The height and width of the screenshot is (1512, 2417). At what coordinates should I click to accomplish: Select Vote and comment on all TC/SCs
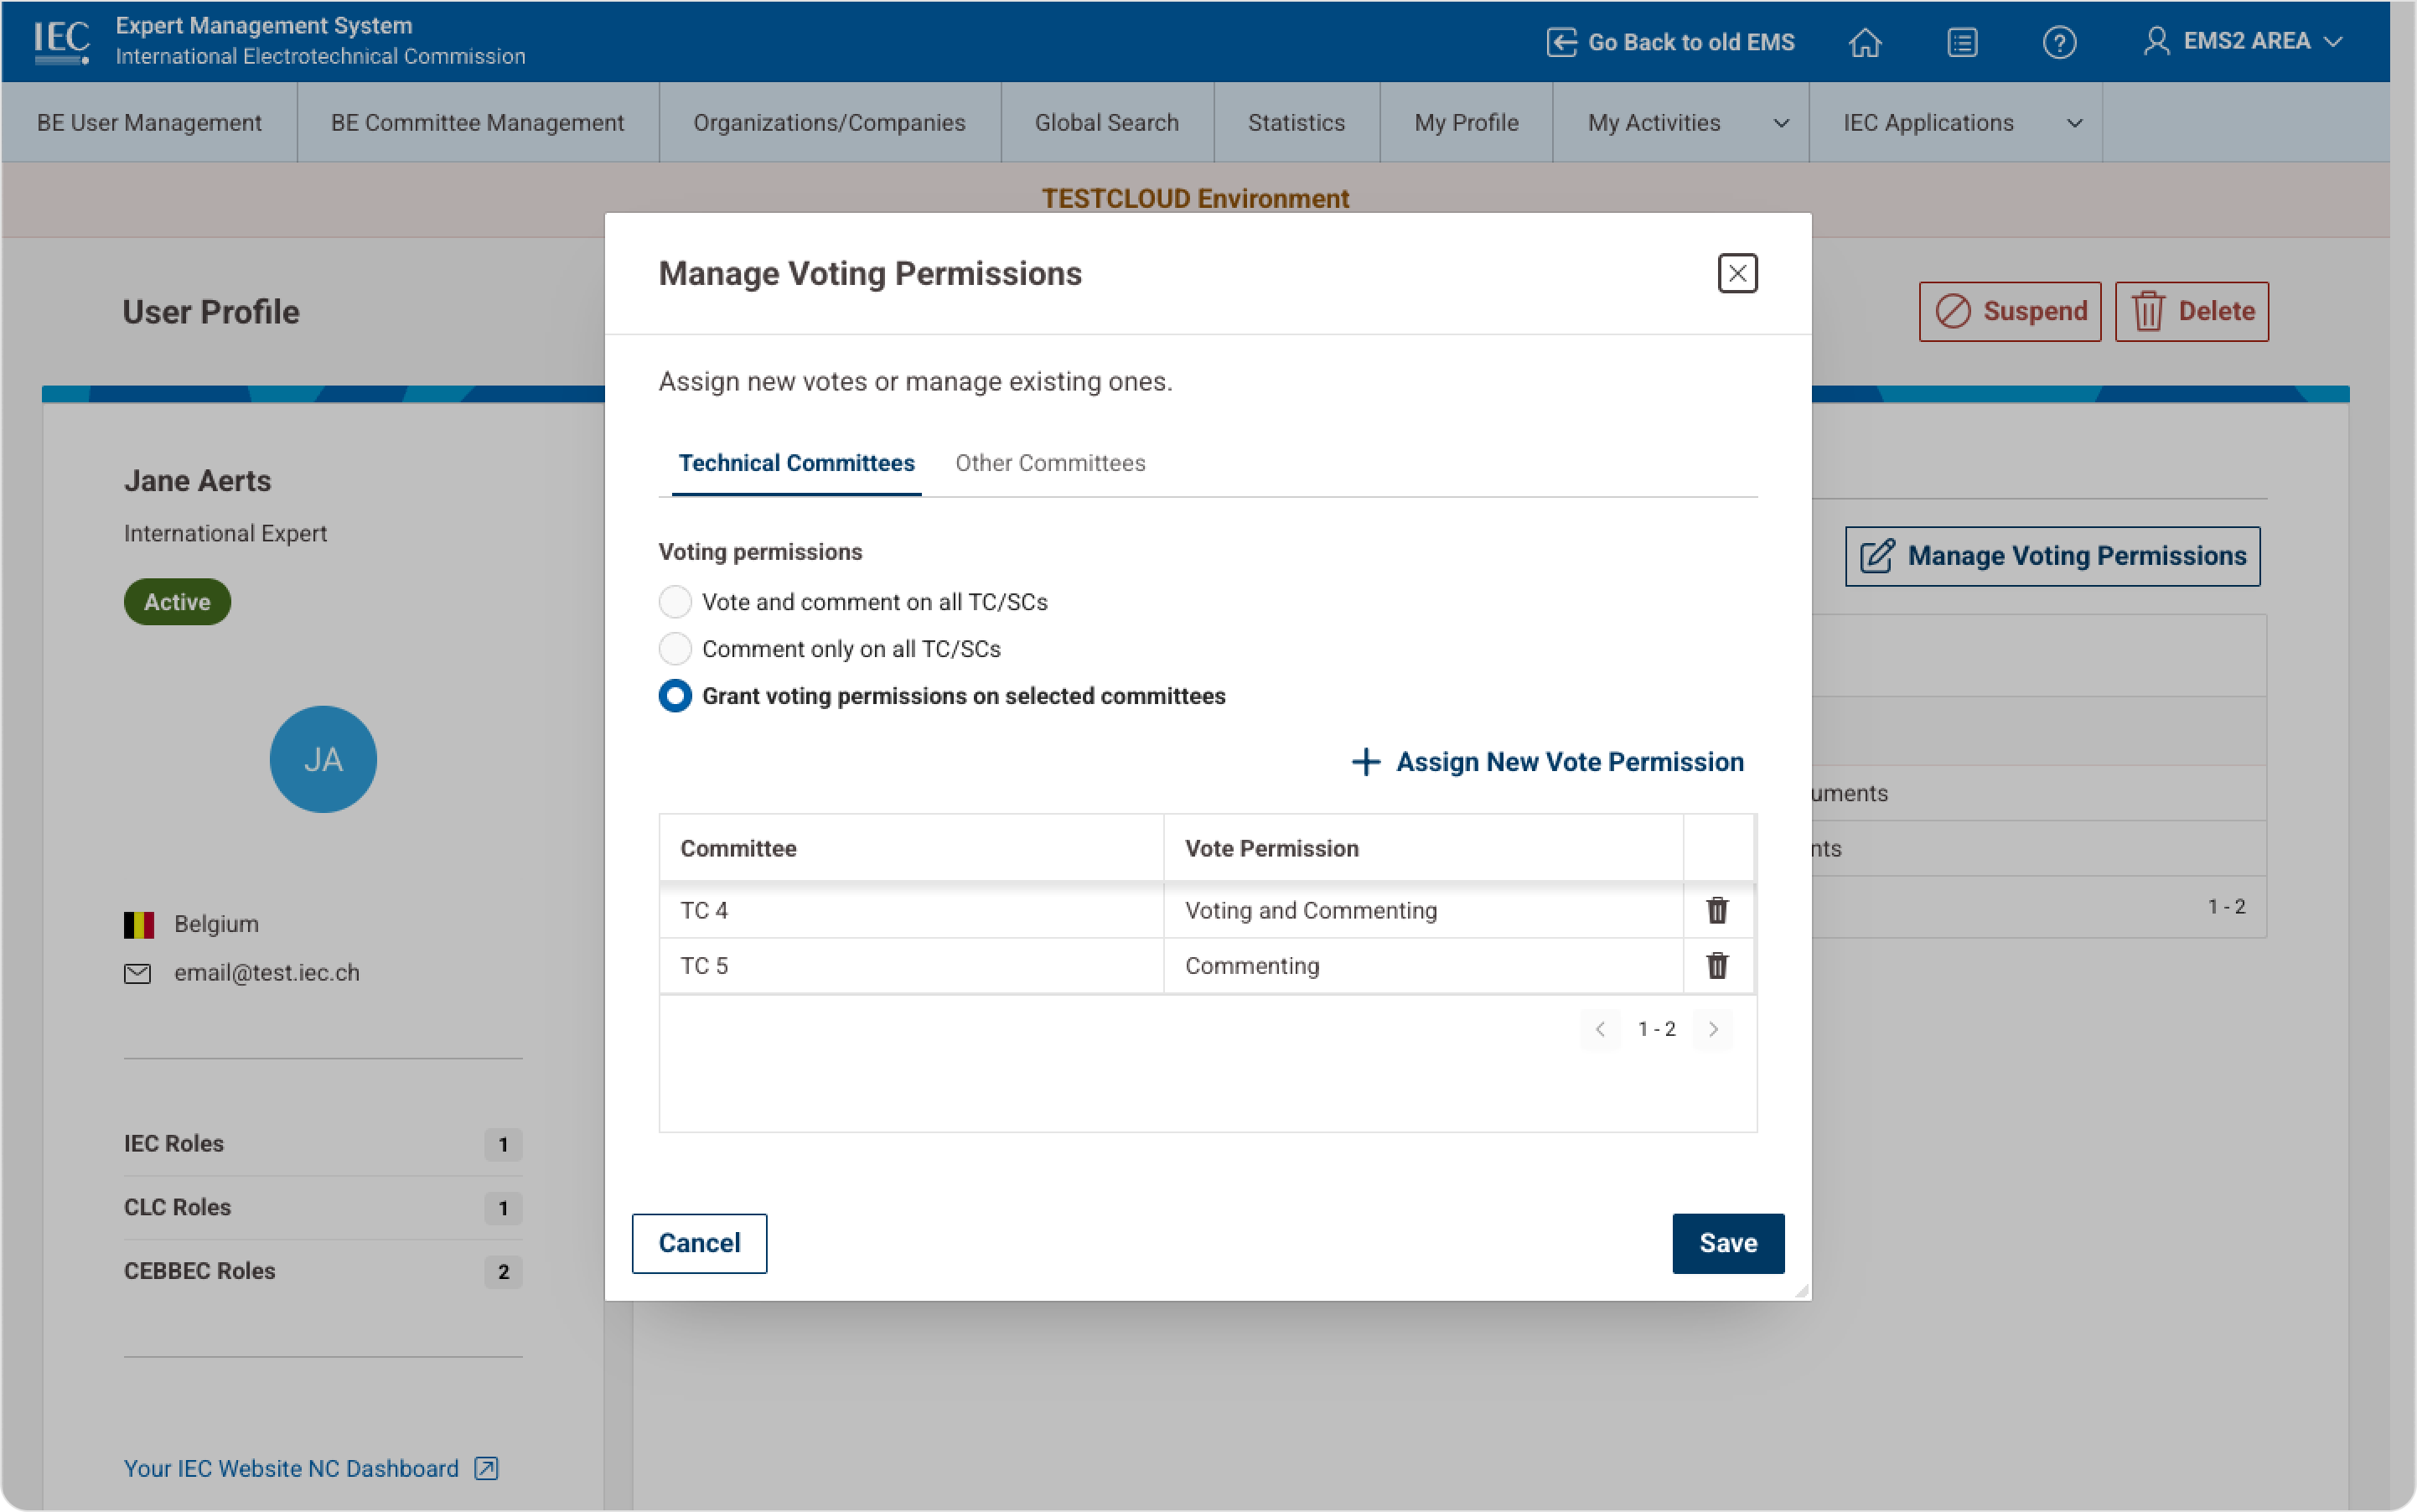tap(676, 601)
